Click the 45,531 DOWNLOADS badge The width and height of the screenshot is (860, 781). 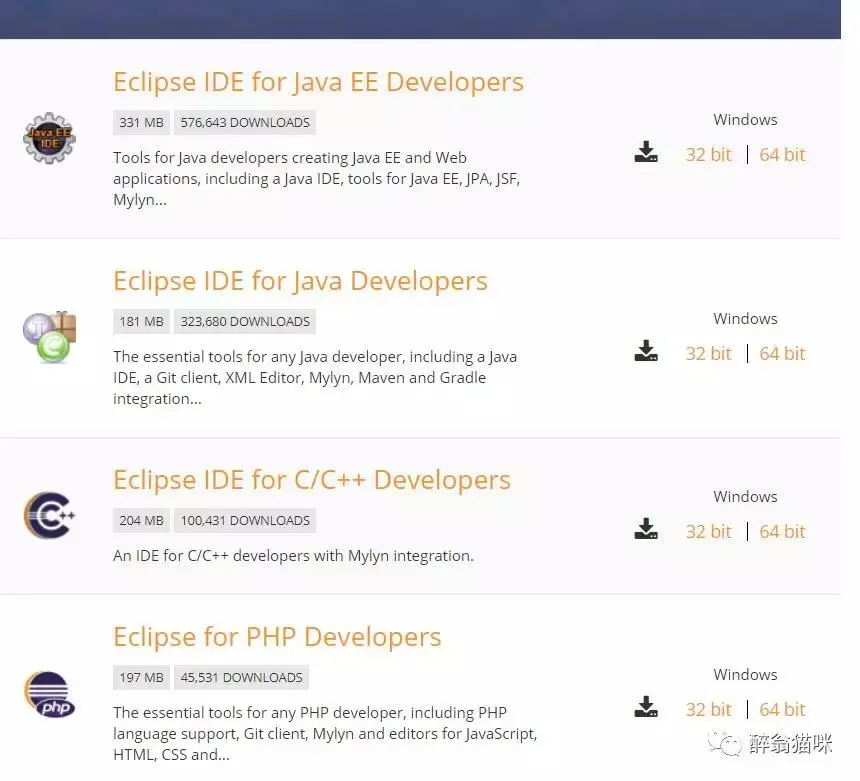(241, 678)
